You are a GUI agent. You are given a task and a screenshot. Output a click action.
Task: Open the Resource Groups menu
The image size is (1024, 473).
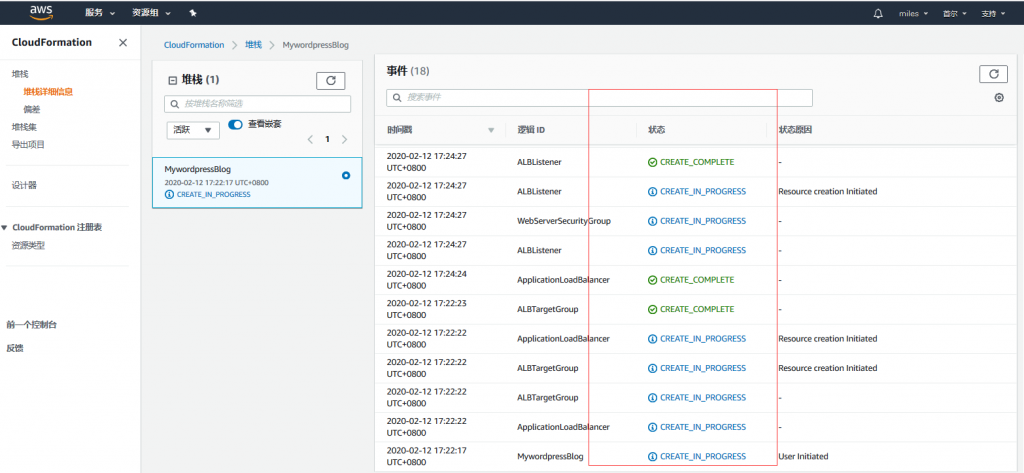[151, 13]
